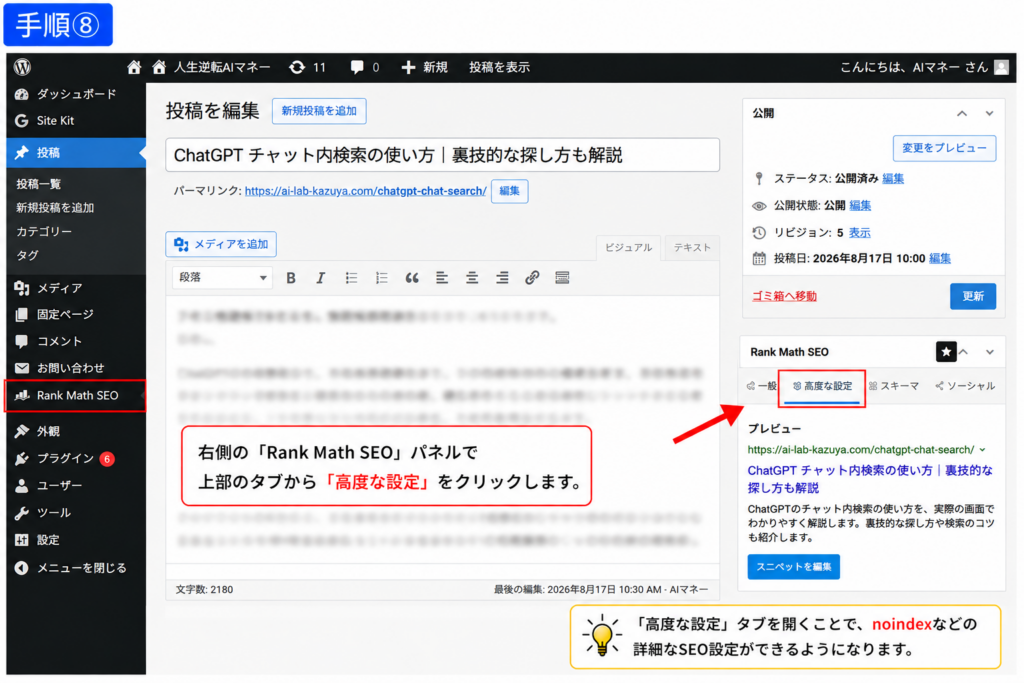Open the スキーマ tab in Rank Math
Viewport: 1024px width, 683px height.
(894, 387)
